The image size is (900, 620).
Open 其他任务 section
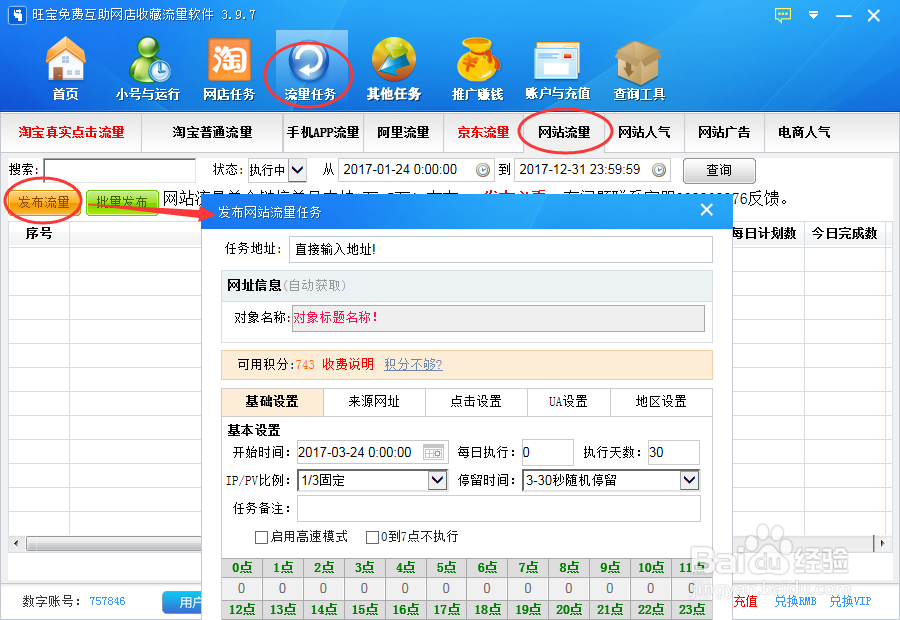pyautogui.click(x=394, y=68)
